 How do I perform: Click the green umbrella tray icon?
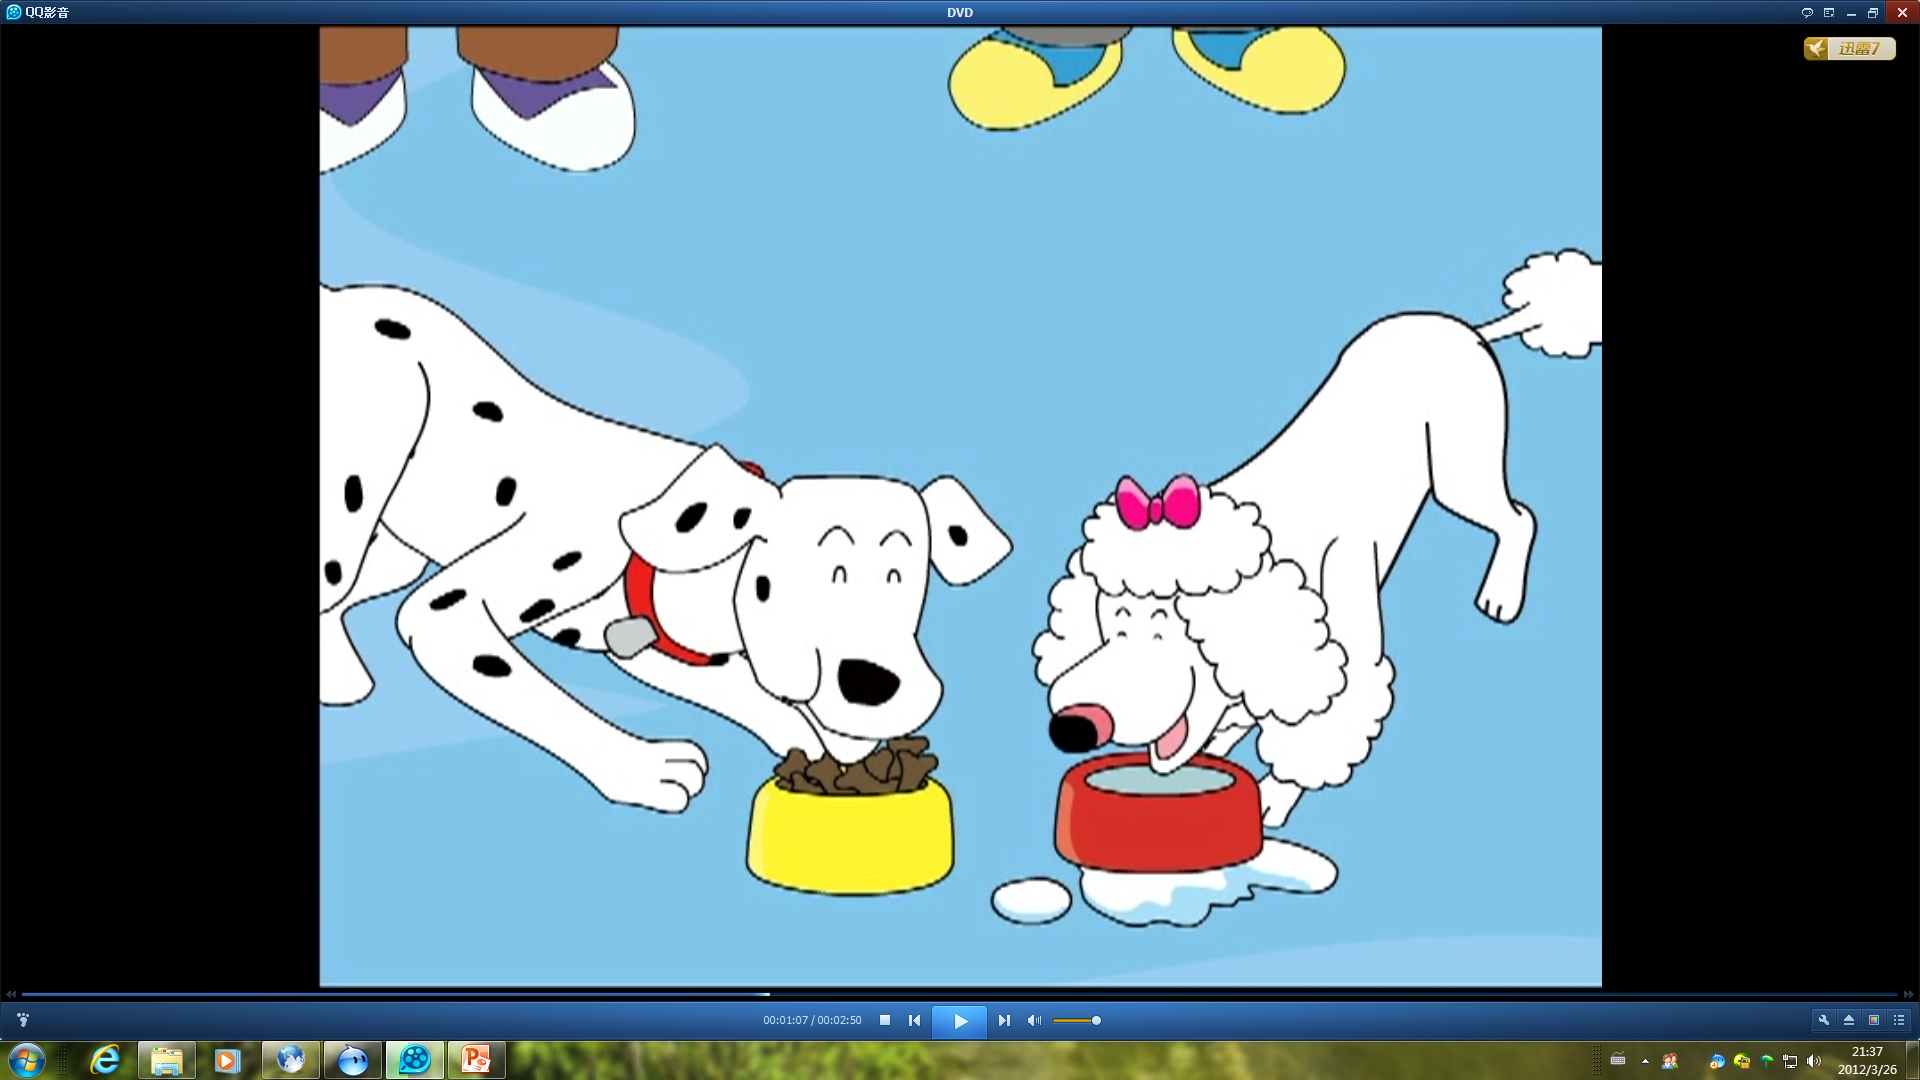click(1766, 1061)
